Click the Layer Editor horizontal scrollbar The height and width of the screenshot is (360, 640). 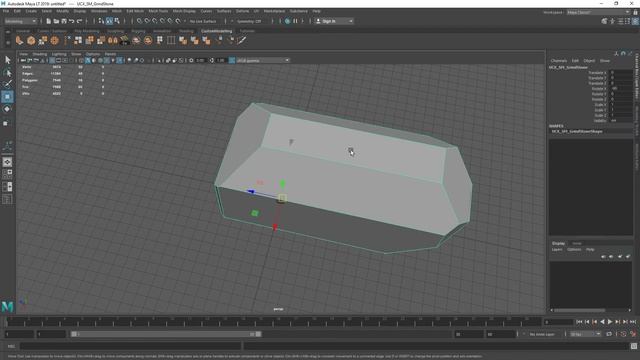click(579, 310)
